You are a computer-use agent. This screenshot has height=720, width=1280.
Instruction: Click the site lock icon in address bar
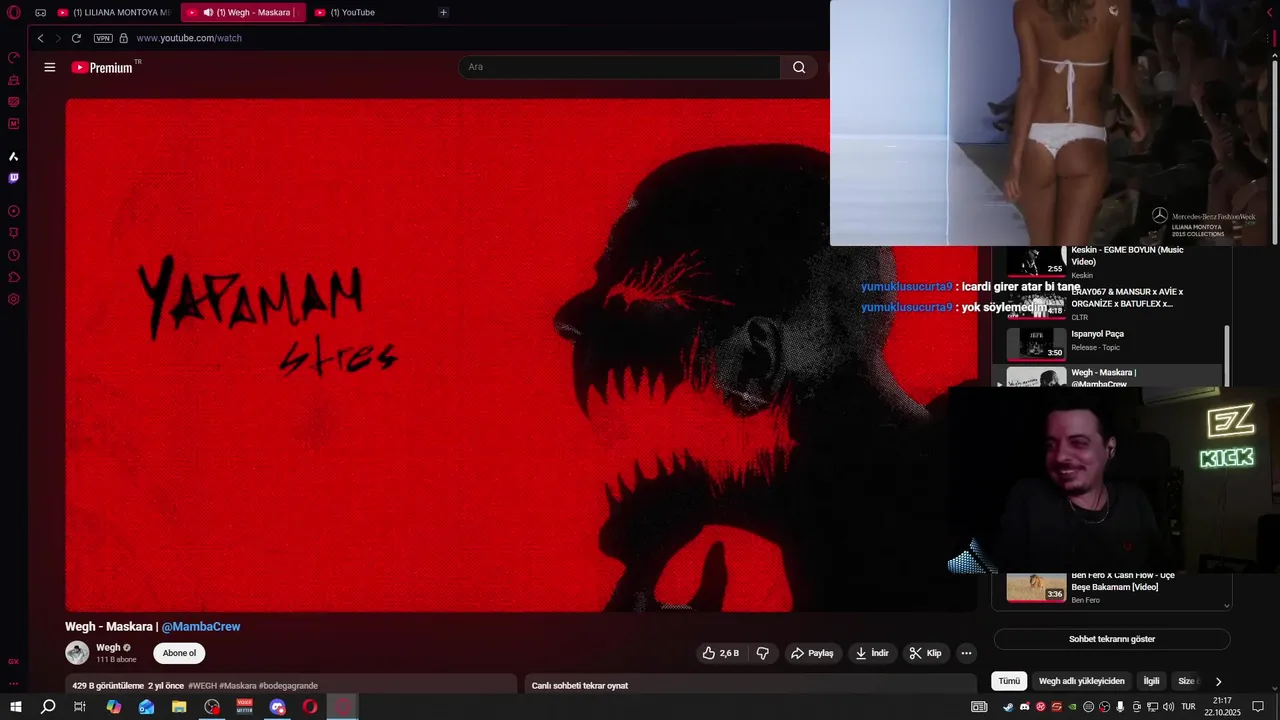point(124,38)
